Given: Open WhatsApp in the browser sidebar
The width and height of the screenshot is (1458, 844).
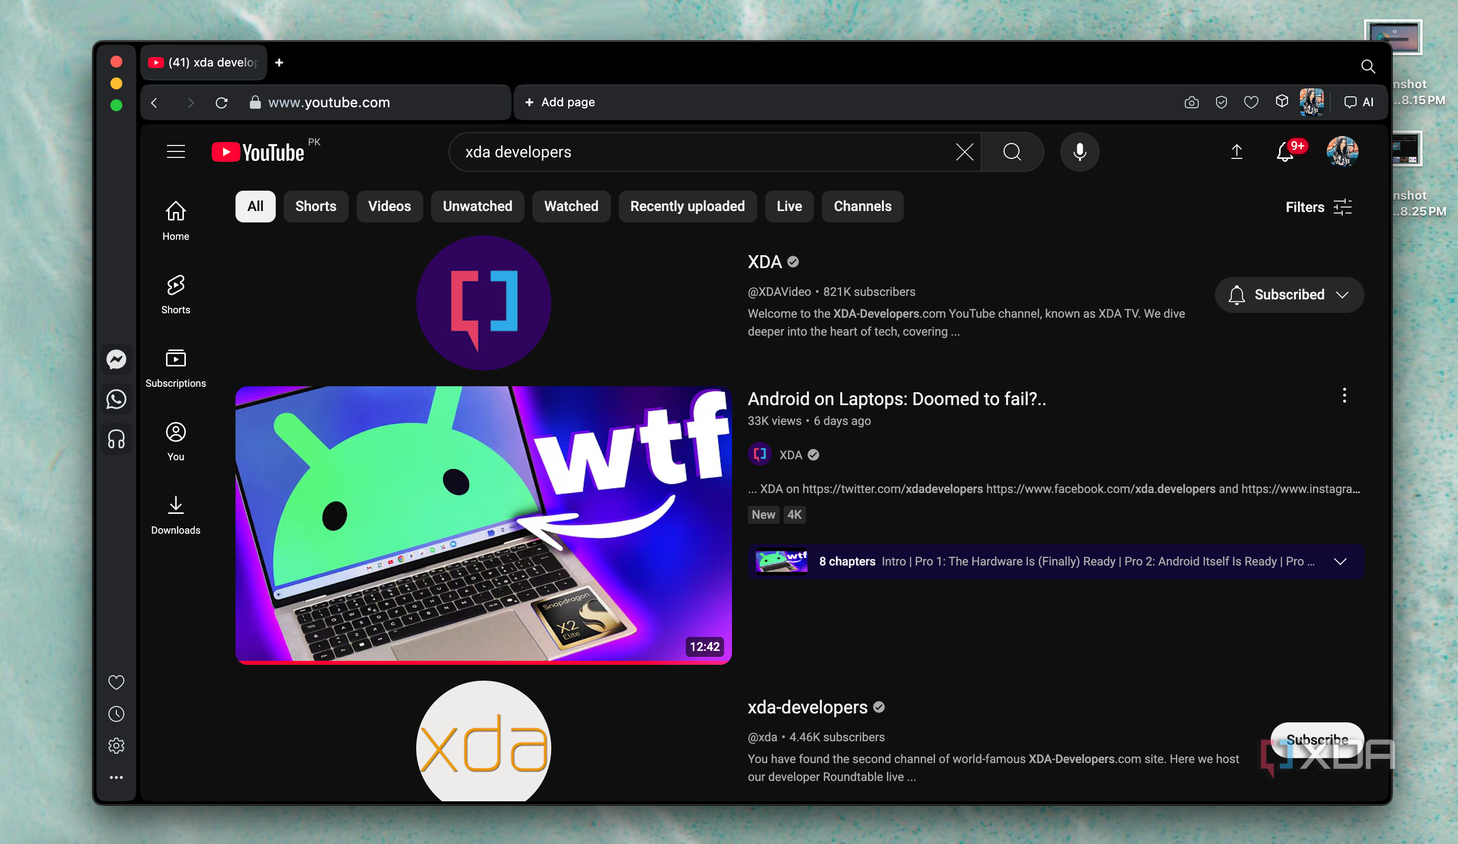Looking at the screenshot, I should [x=116, y=399].
